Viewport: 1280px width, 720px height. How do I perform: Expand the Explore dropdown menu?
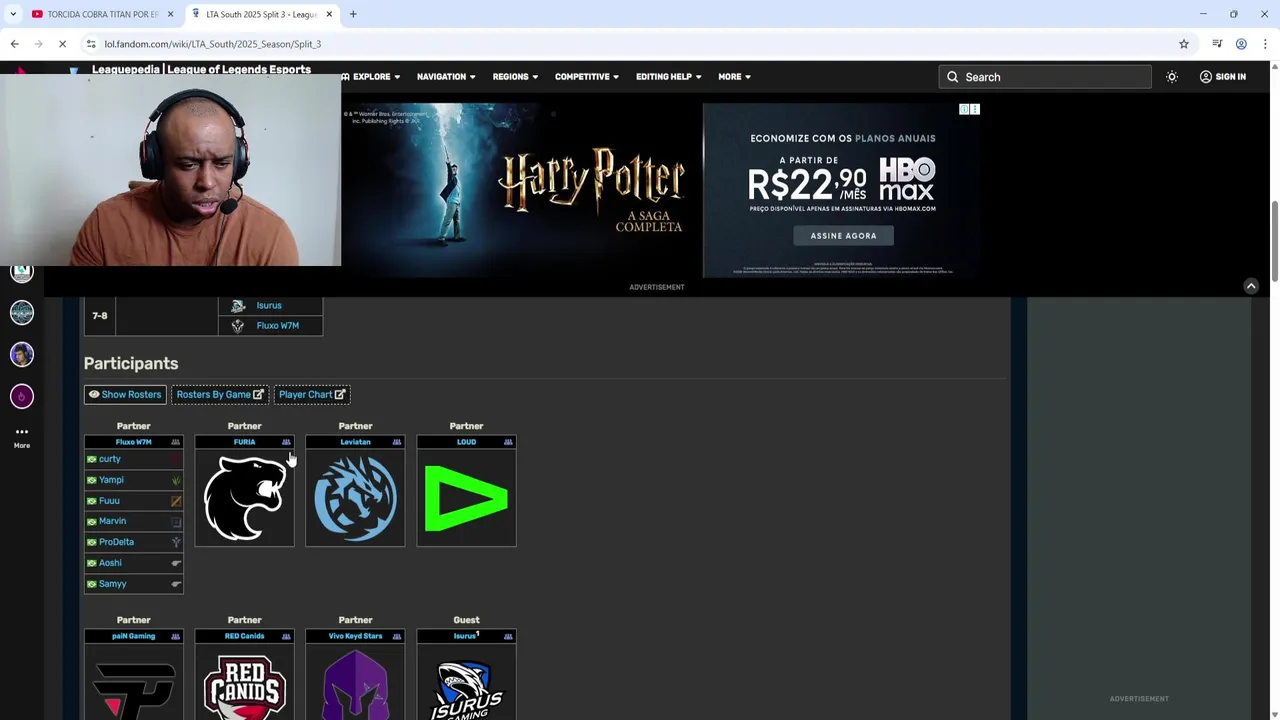point(370,77)
